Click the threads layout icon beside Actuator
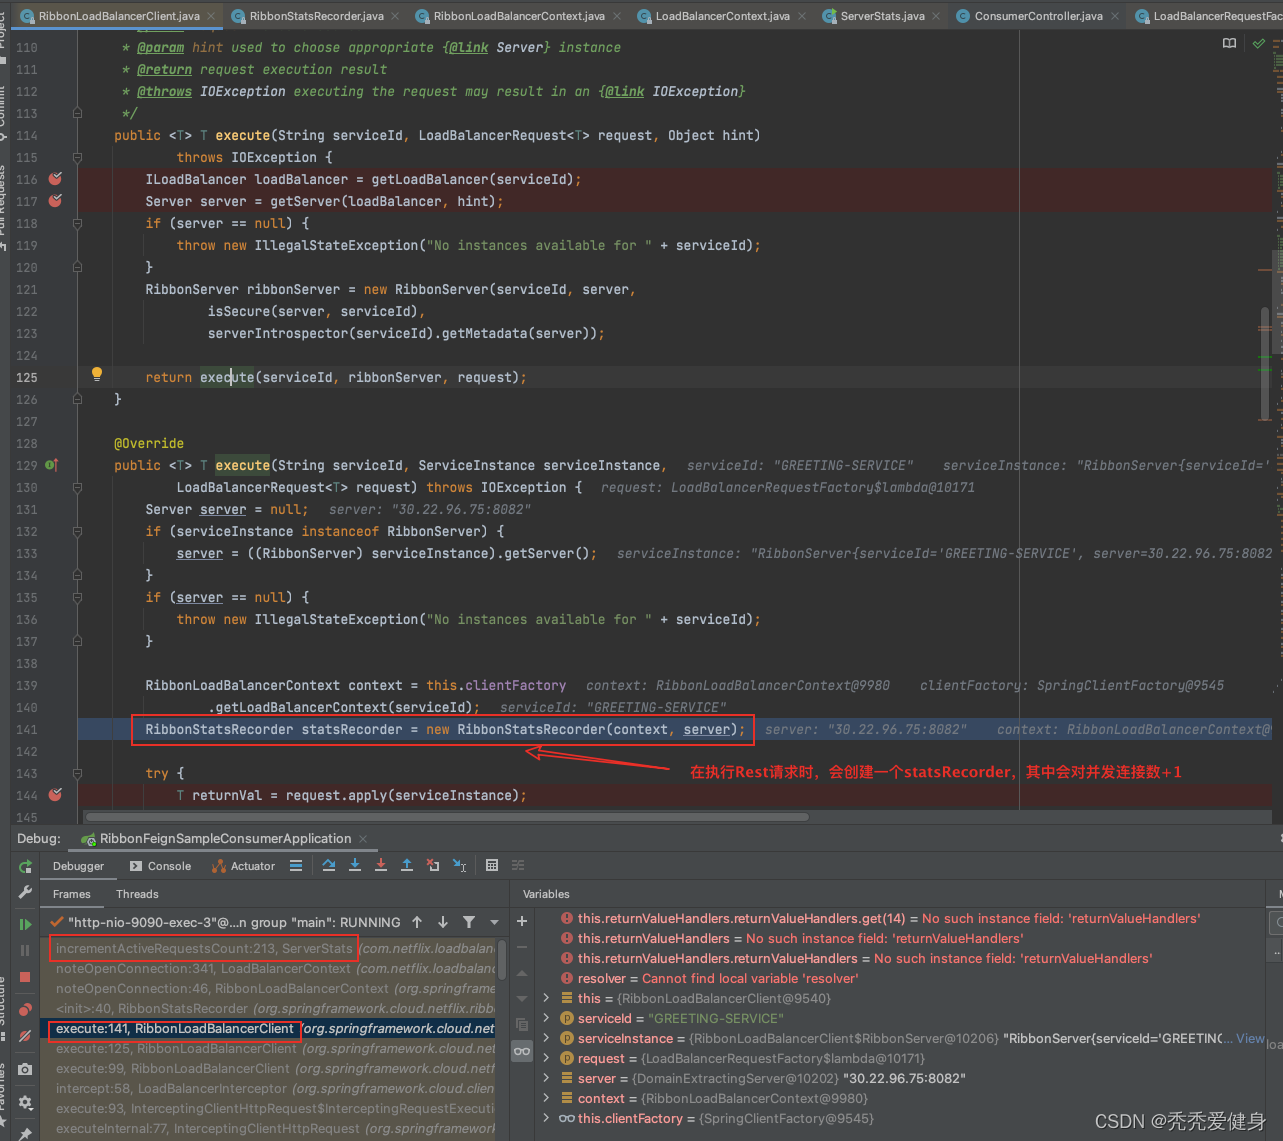This screenshot has width=1283, height=1141. click(x=296, y=866)
